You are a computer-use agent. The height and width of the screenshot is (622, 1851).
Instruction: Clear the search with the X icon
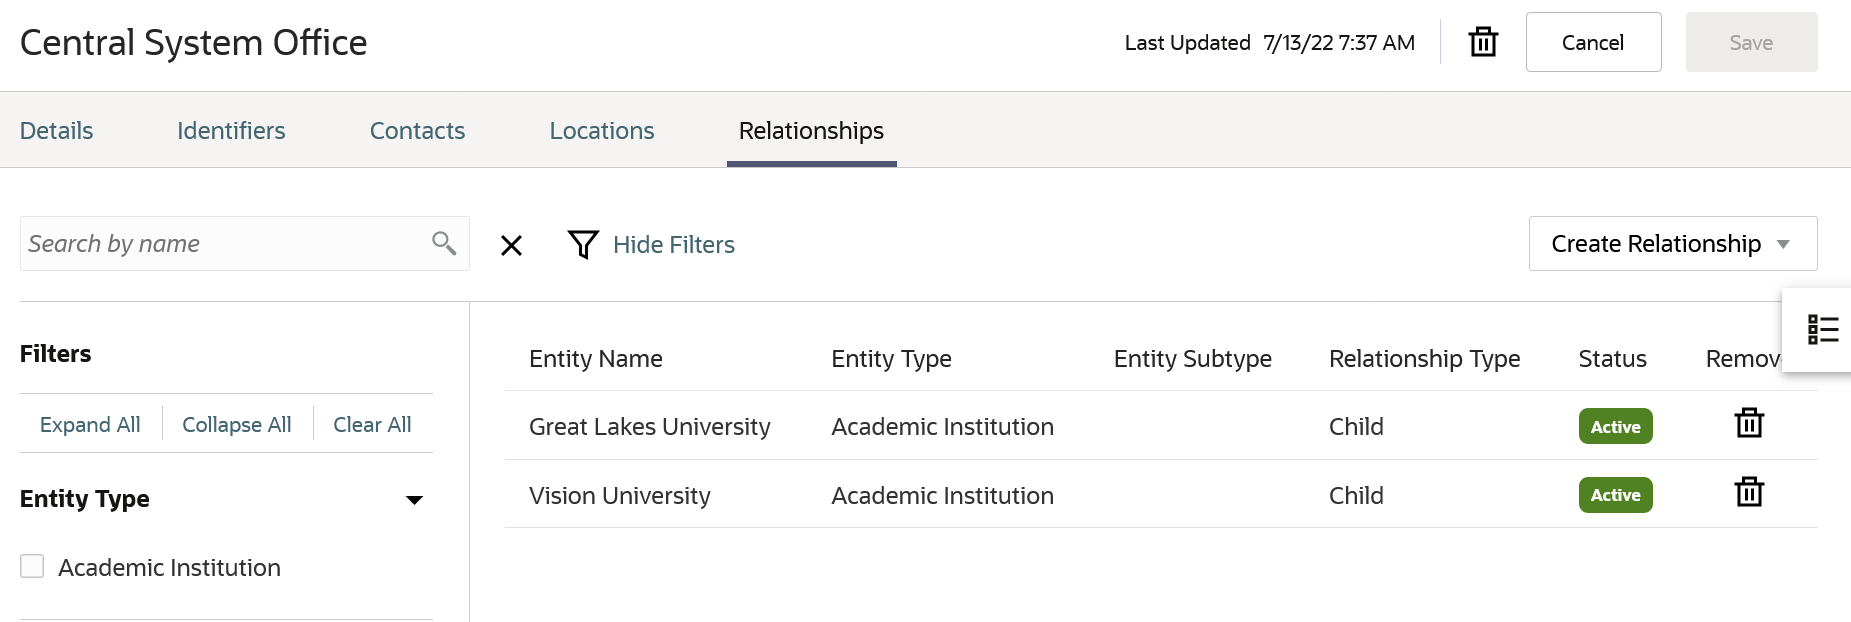click(511, 245)
